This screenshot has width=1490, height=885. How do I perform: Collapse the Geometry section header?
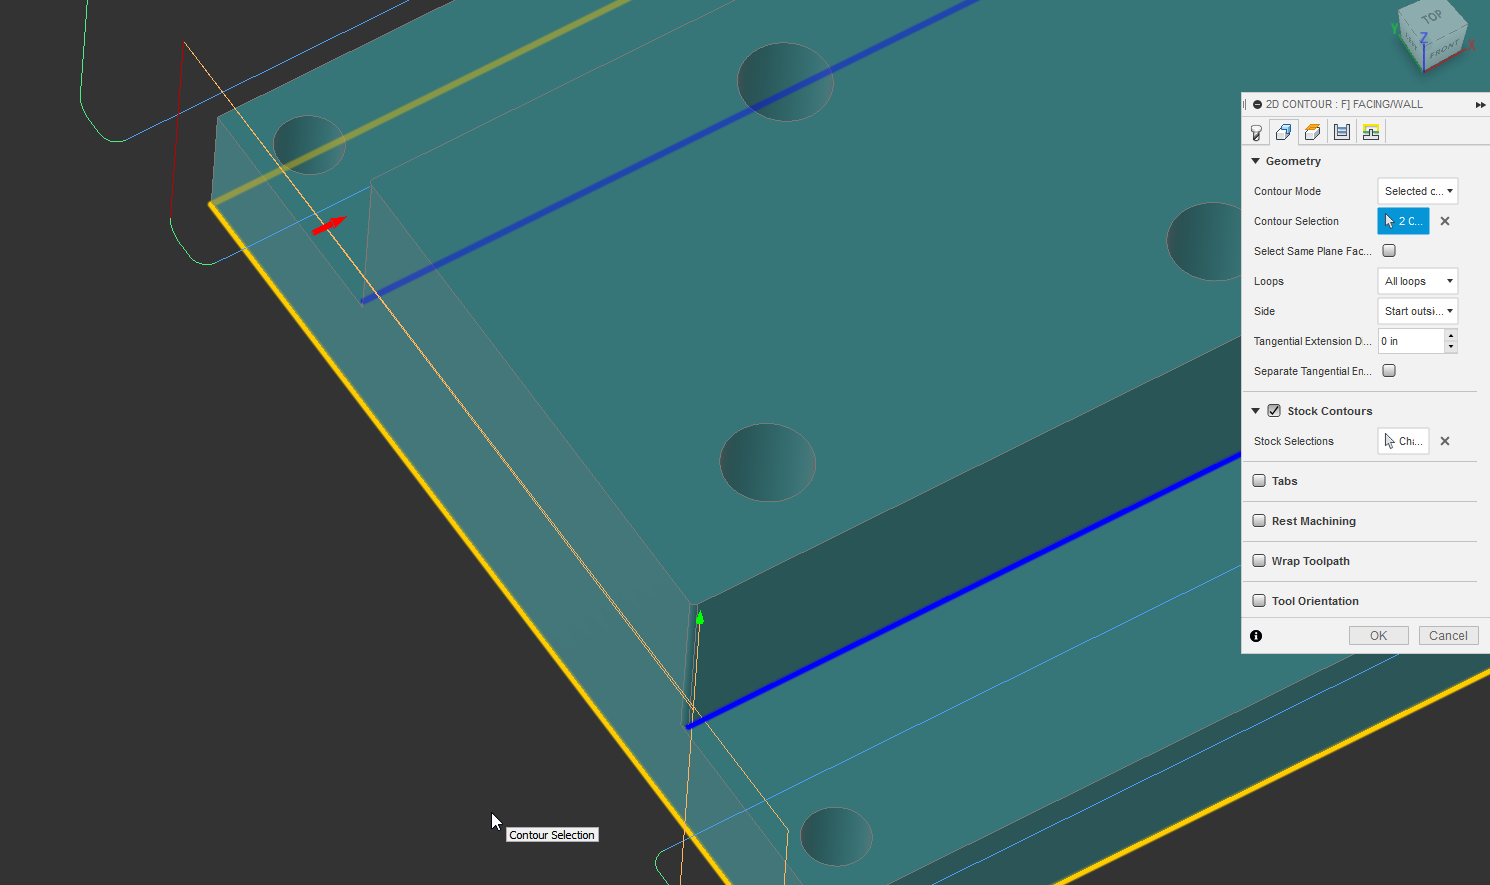[x=1256, y=160]
